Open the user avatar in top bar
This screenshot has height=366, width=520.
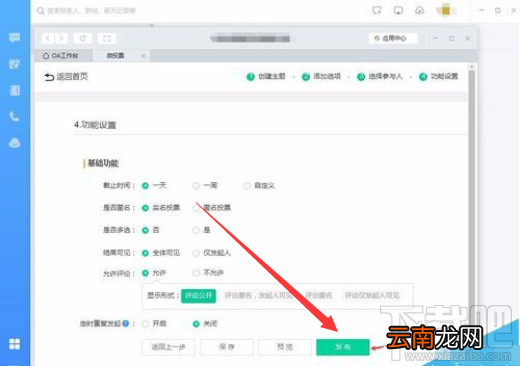pyautogui.click(x=446, y=11)
